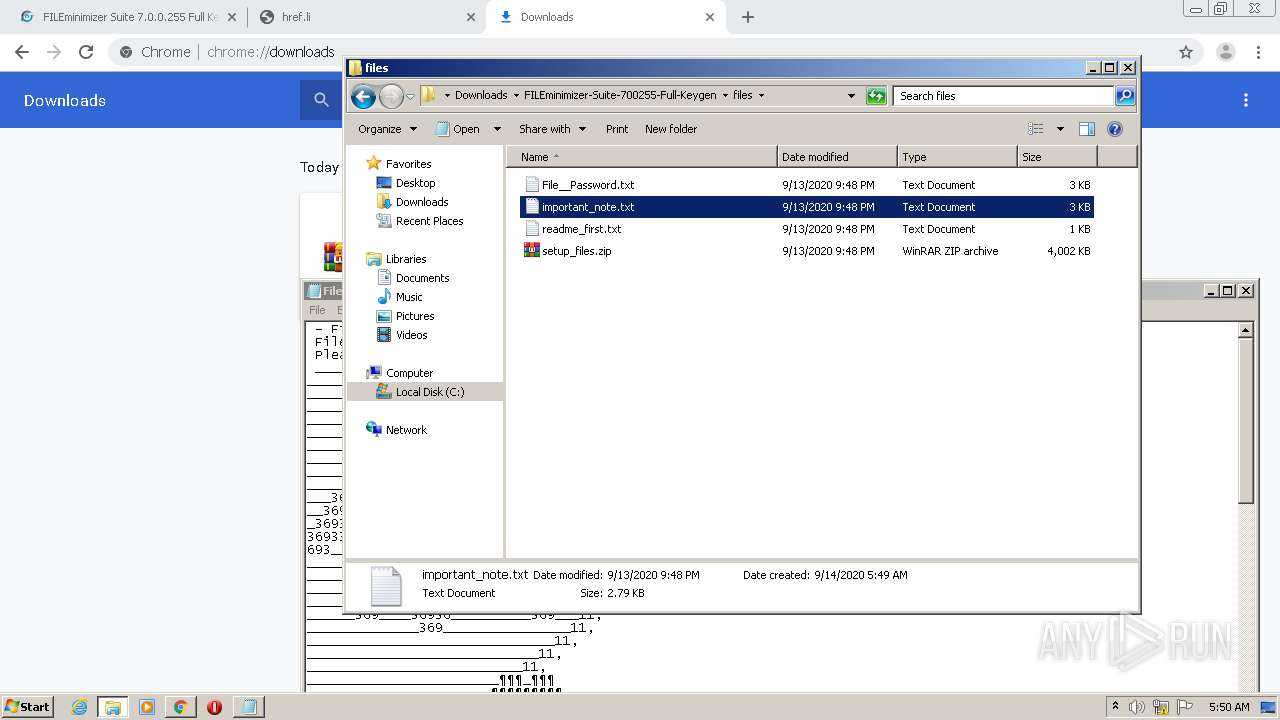Sort by the Type column header
This screenshot has height=720, width=1280.
[x=957, y=157]
